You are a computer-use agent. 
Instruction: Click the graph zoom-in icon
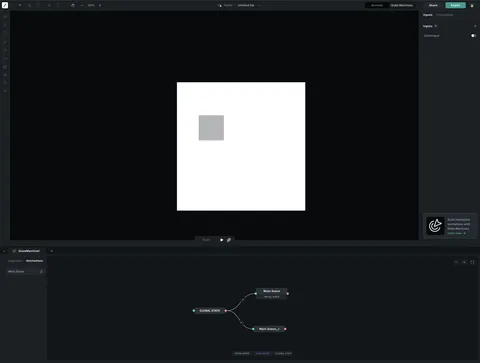[x=464, y=262]
